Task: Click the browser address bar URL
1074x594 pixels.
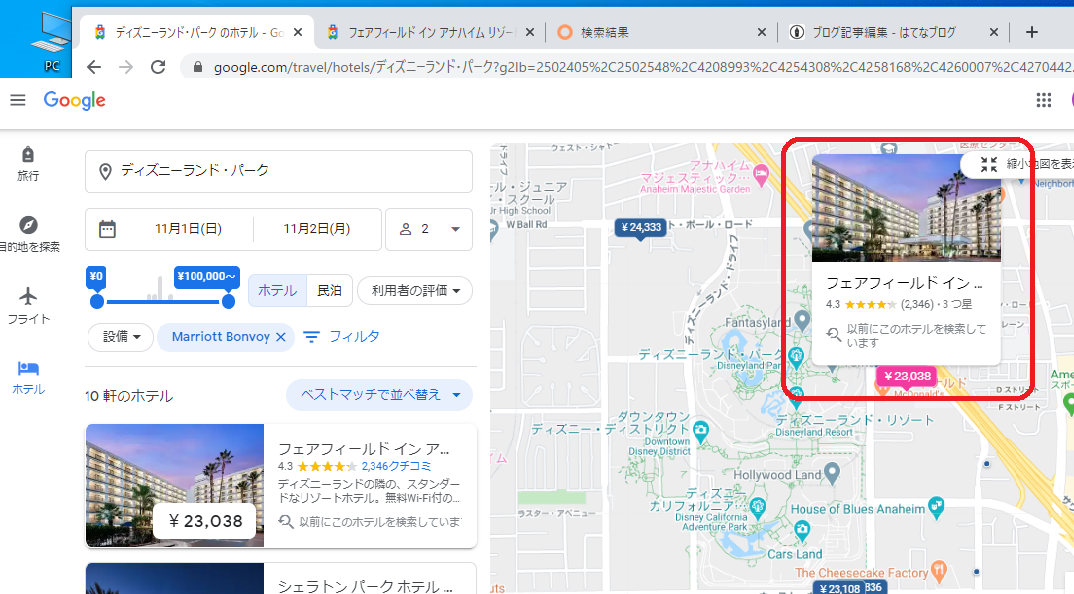Action: pos(642,67)
